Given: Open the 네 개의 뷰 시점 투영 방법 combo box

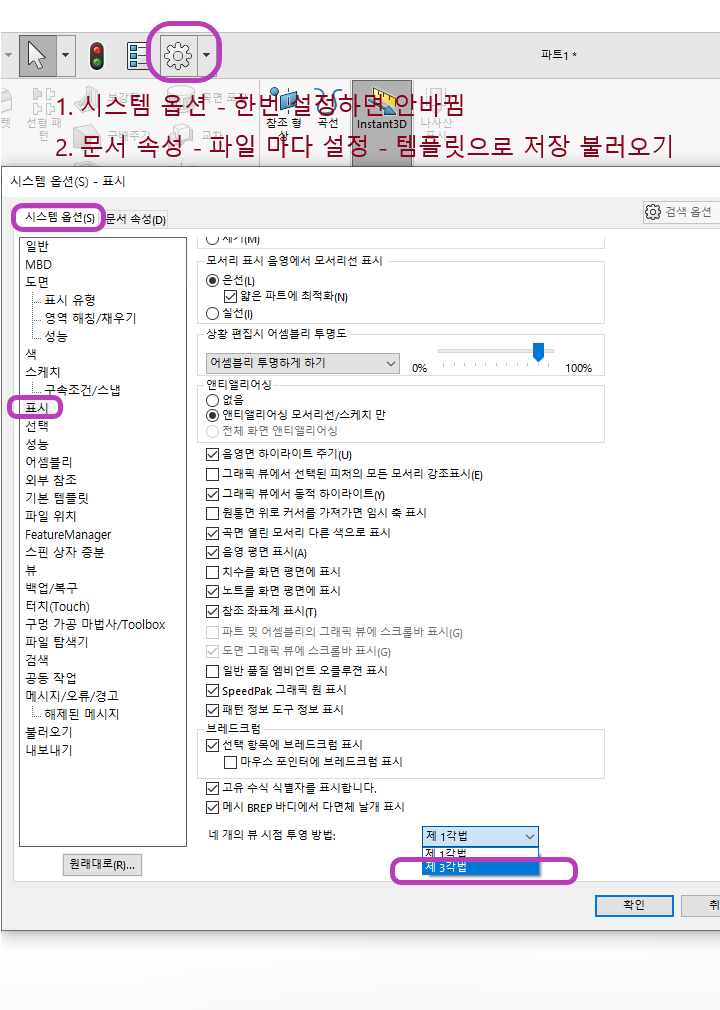Looking at the screenshot, I should (480, 836).
